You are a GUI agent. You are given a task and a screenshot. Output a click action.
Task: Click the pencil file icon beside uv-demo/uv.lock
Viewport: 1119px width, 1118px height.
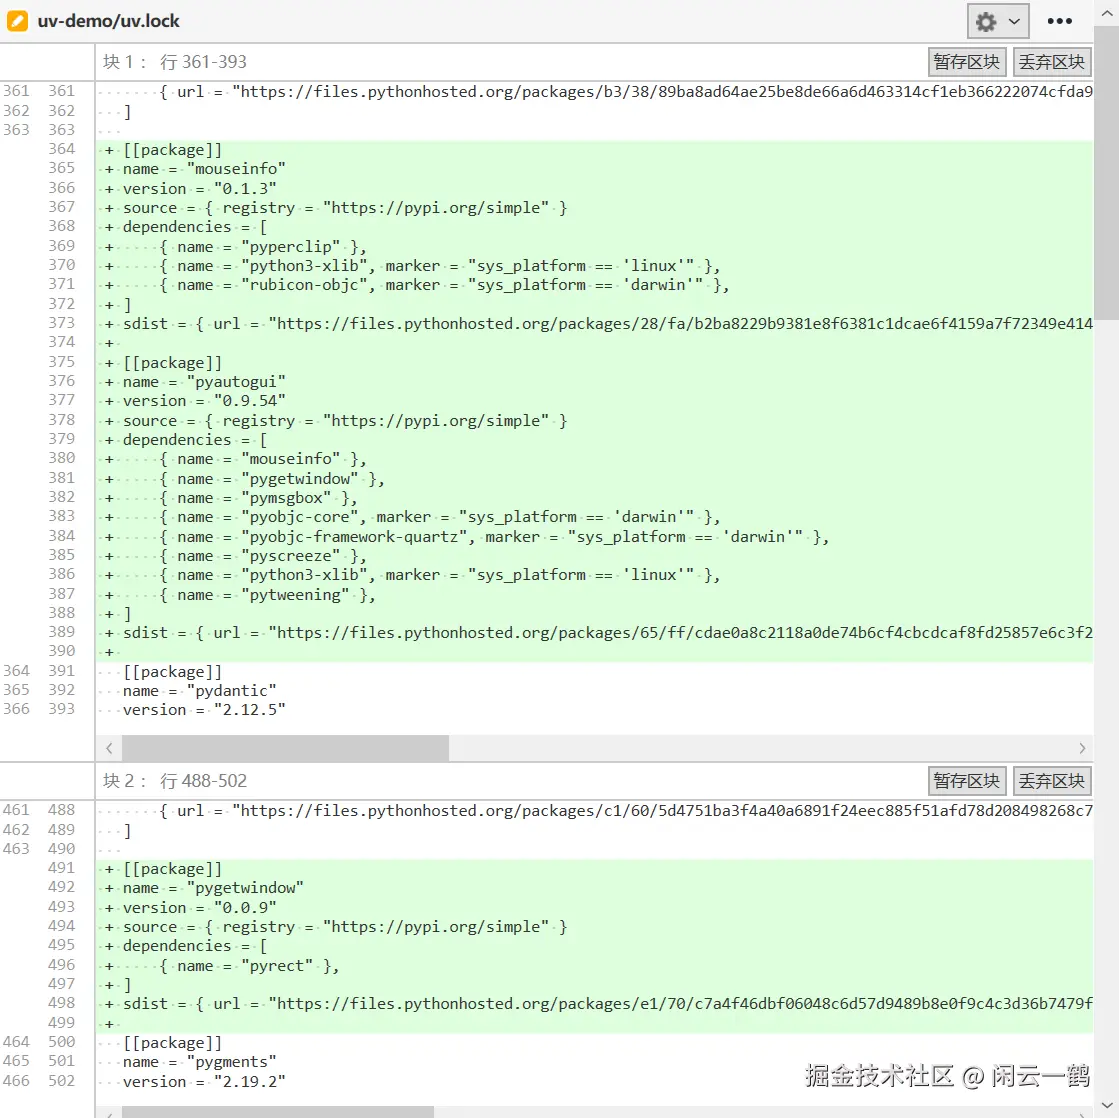click(17, 21)
